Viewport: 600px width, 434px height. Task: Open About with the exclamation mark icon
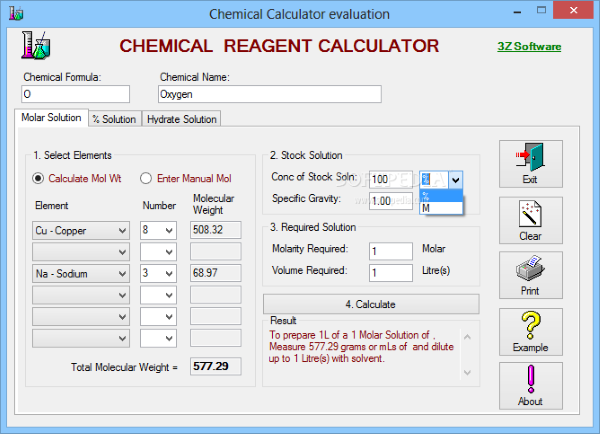coord(530,386)
